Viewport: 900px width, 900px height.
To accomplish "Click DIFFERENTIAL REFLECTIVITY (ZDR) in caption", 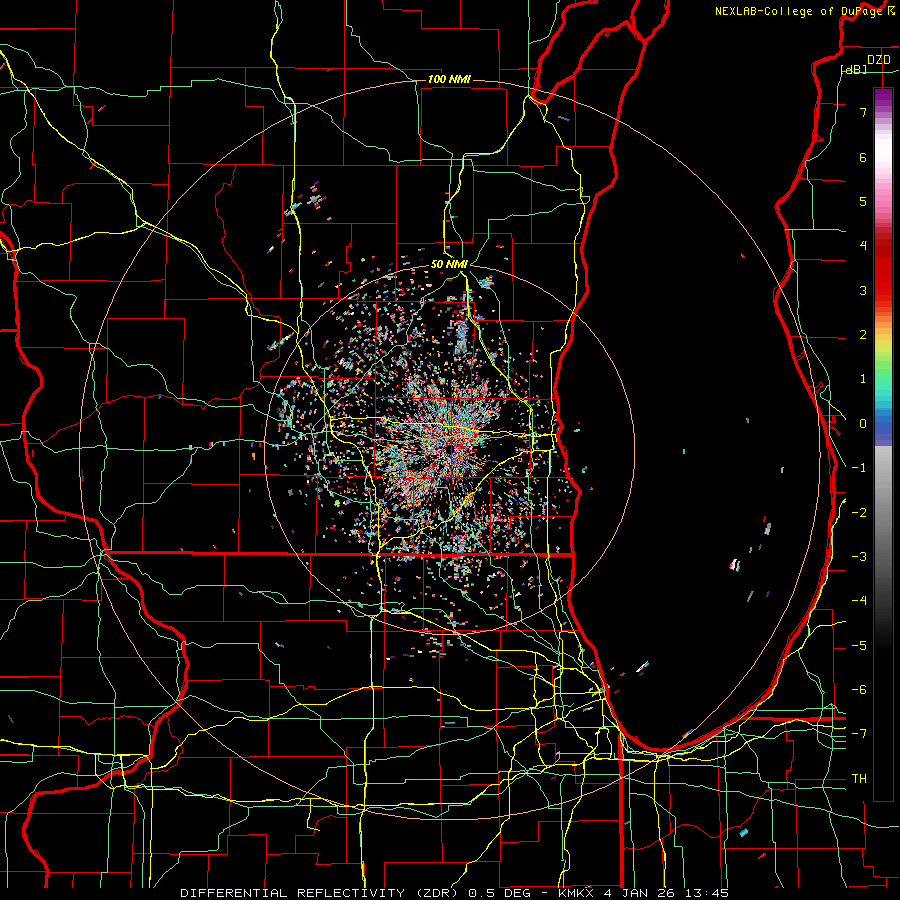I will click(x=318, y=893).
